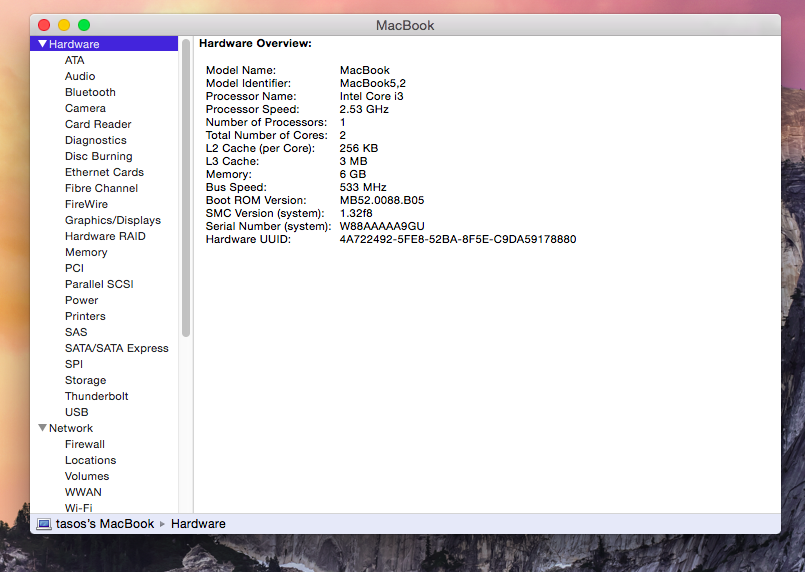This screenshot has height=572, width=805.
Task: Show the Storage information page
Action: pyautogui.click(x=85, y=380)
